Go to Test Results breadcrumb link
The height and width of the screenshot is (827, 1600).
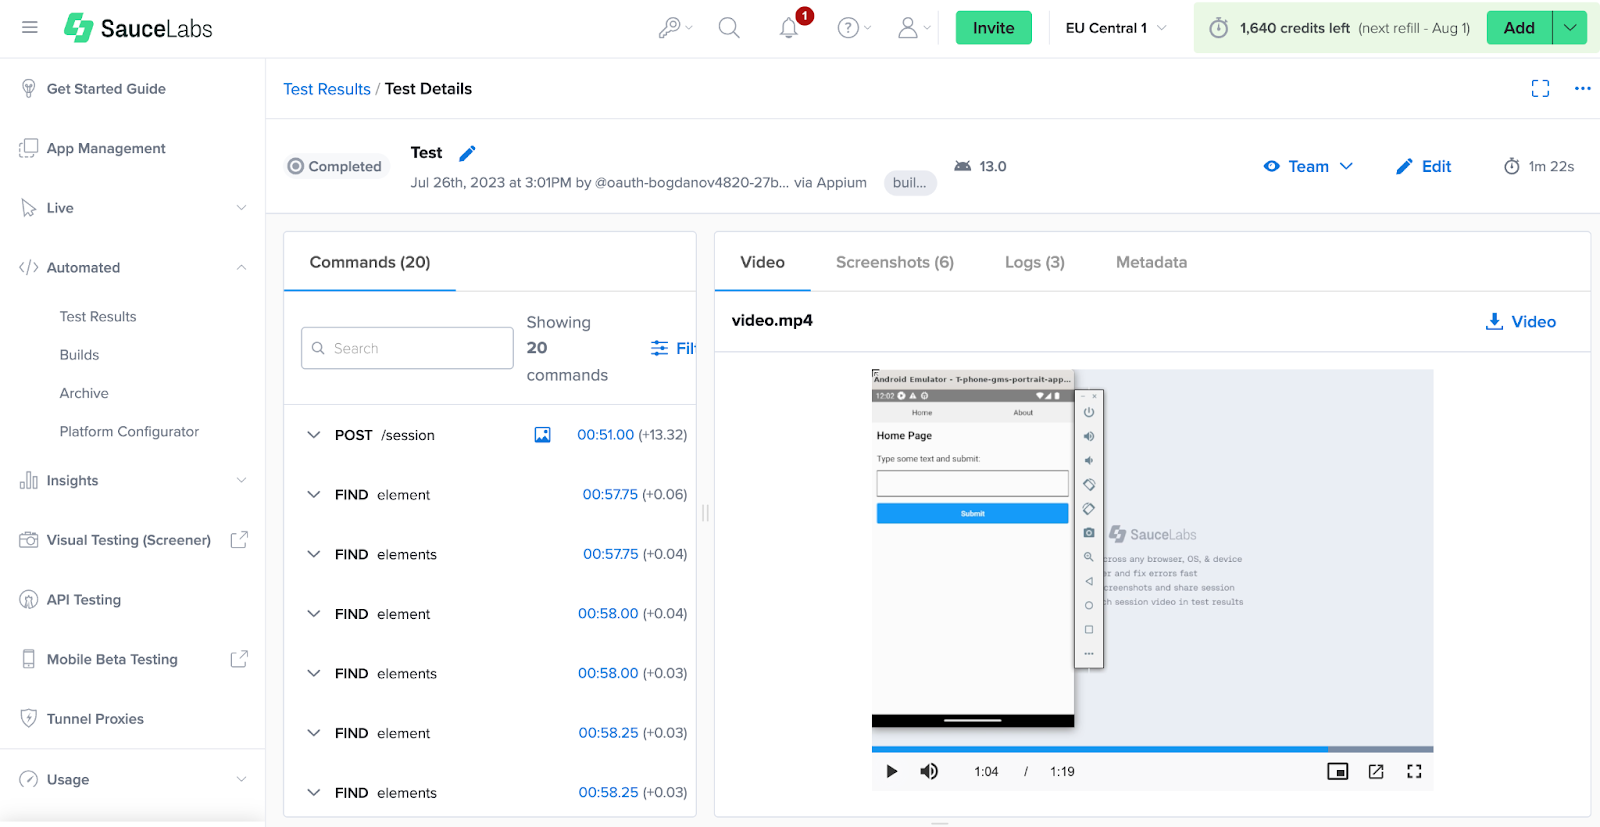(326, 89)
